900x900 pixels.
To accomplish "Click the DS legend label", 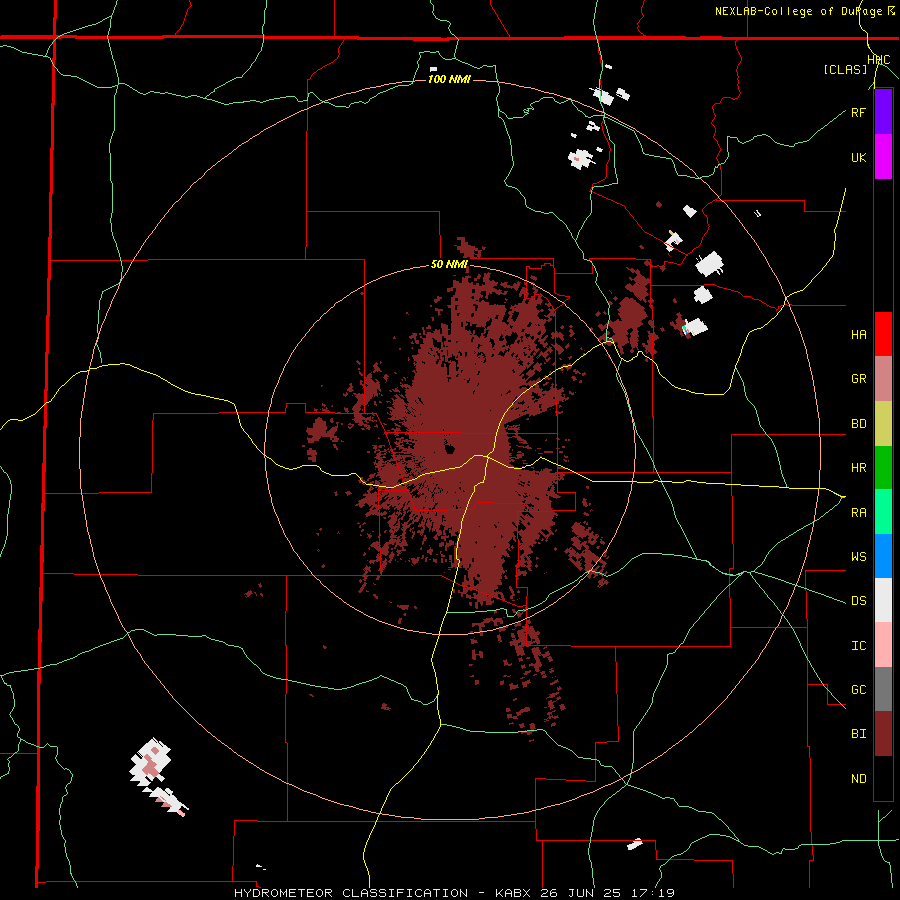I will coord(858,601).
